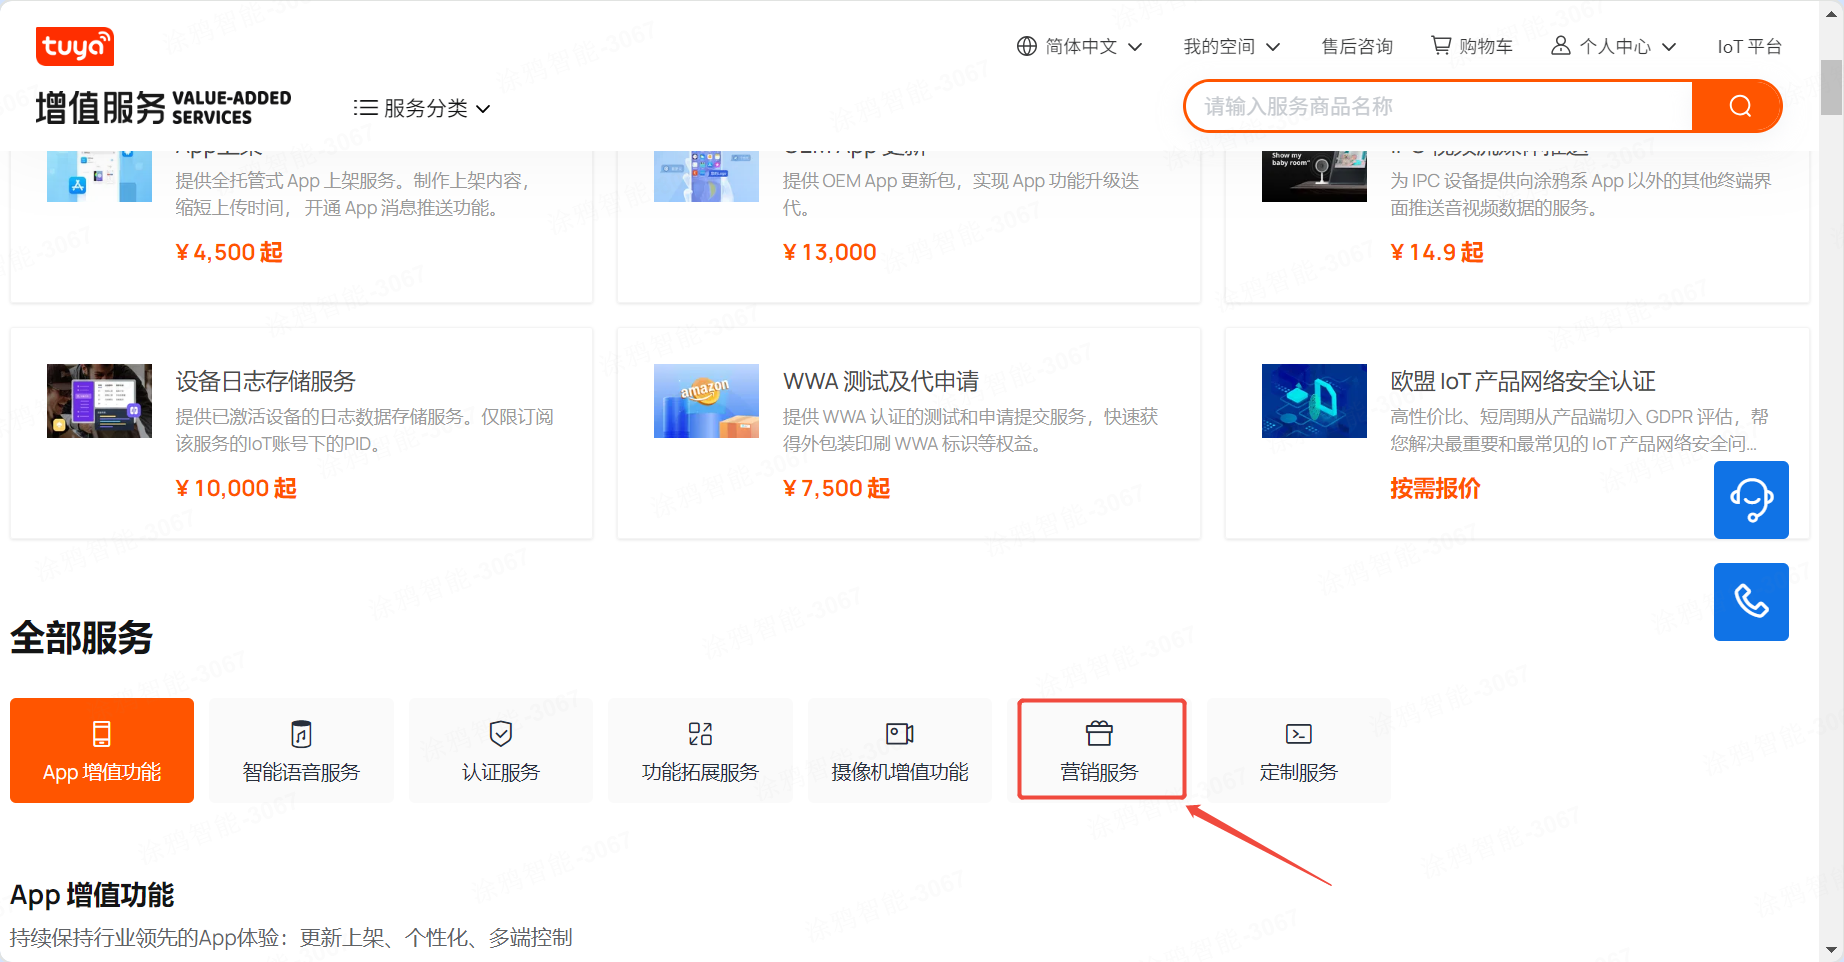This screenshot has height=962, width=1844.
Task: Click the ¥10,000 起 price
Action: (236, 488)
